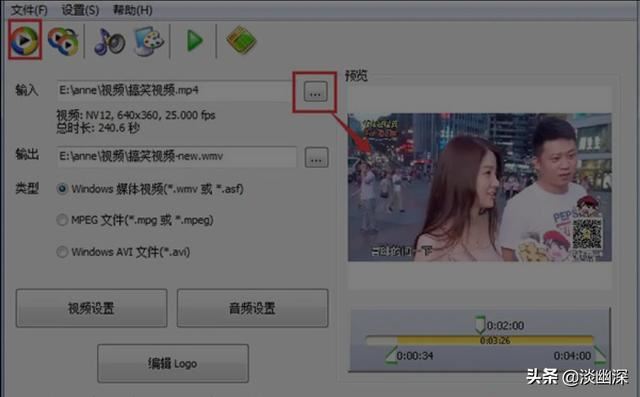Click the single video file open icon

click(24, 40)
